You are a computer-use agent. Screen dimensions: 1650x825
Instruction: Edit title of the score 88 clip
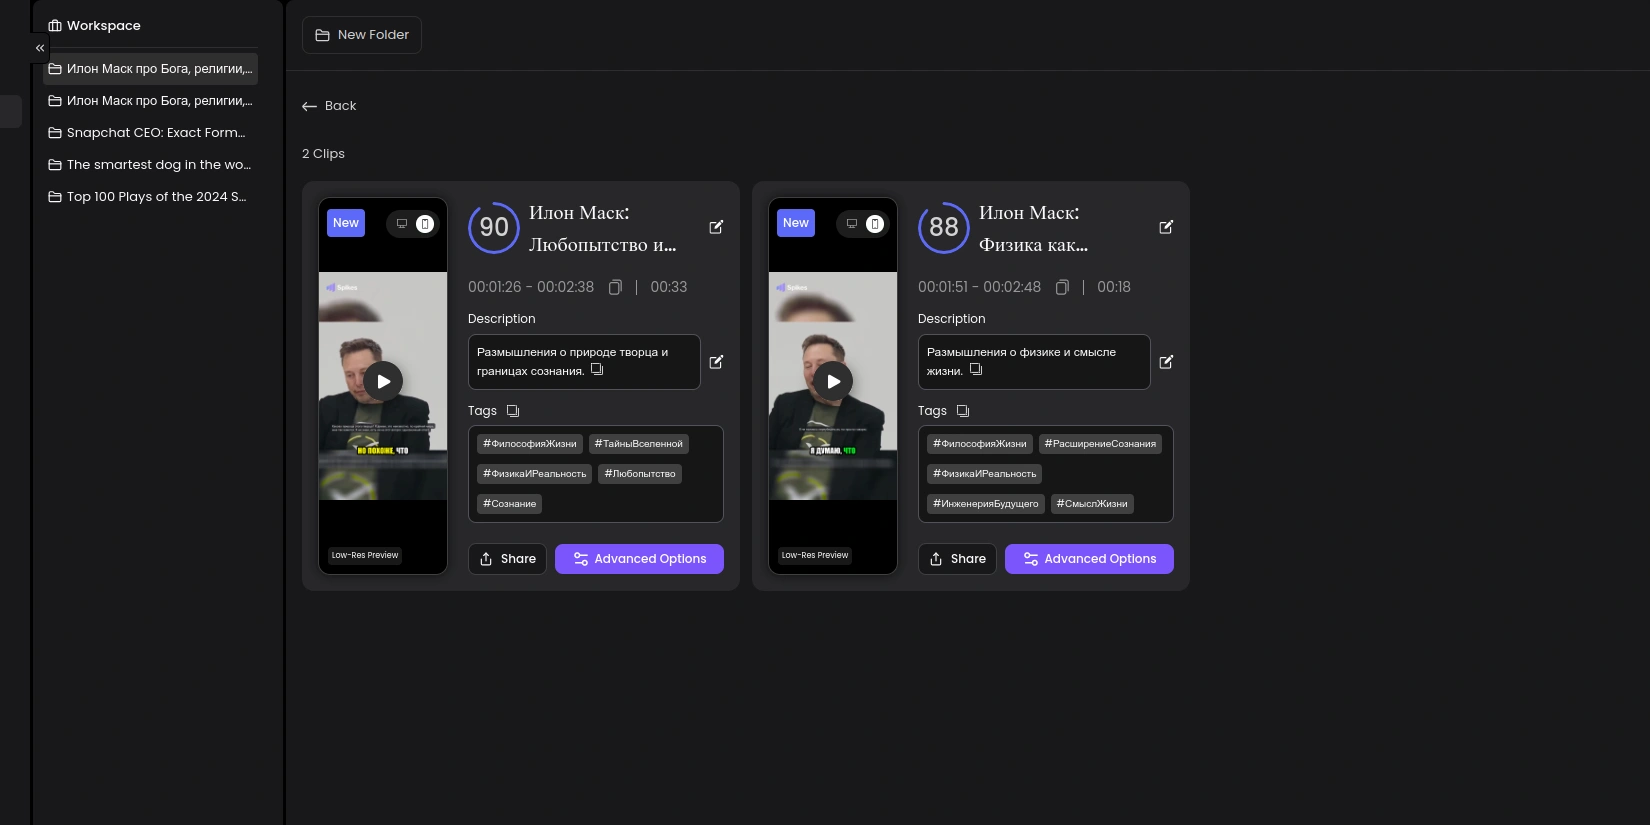[1166, 228]
